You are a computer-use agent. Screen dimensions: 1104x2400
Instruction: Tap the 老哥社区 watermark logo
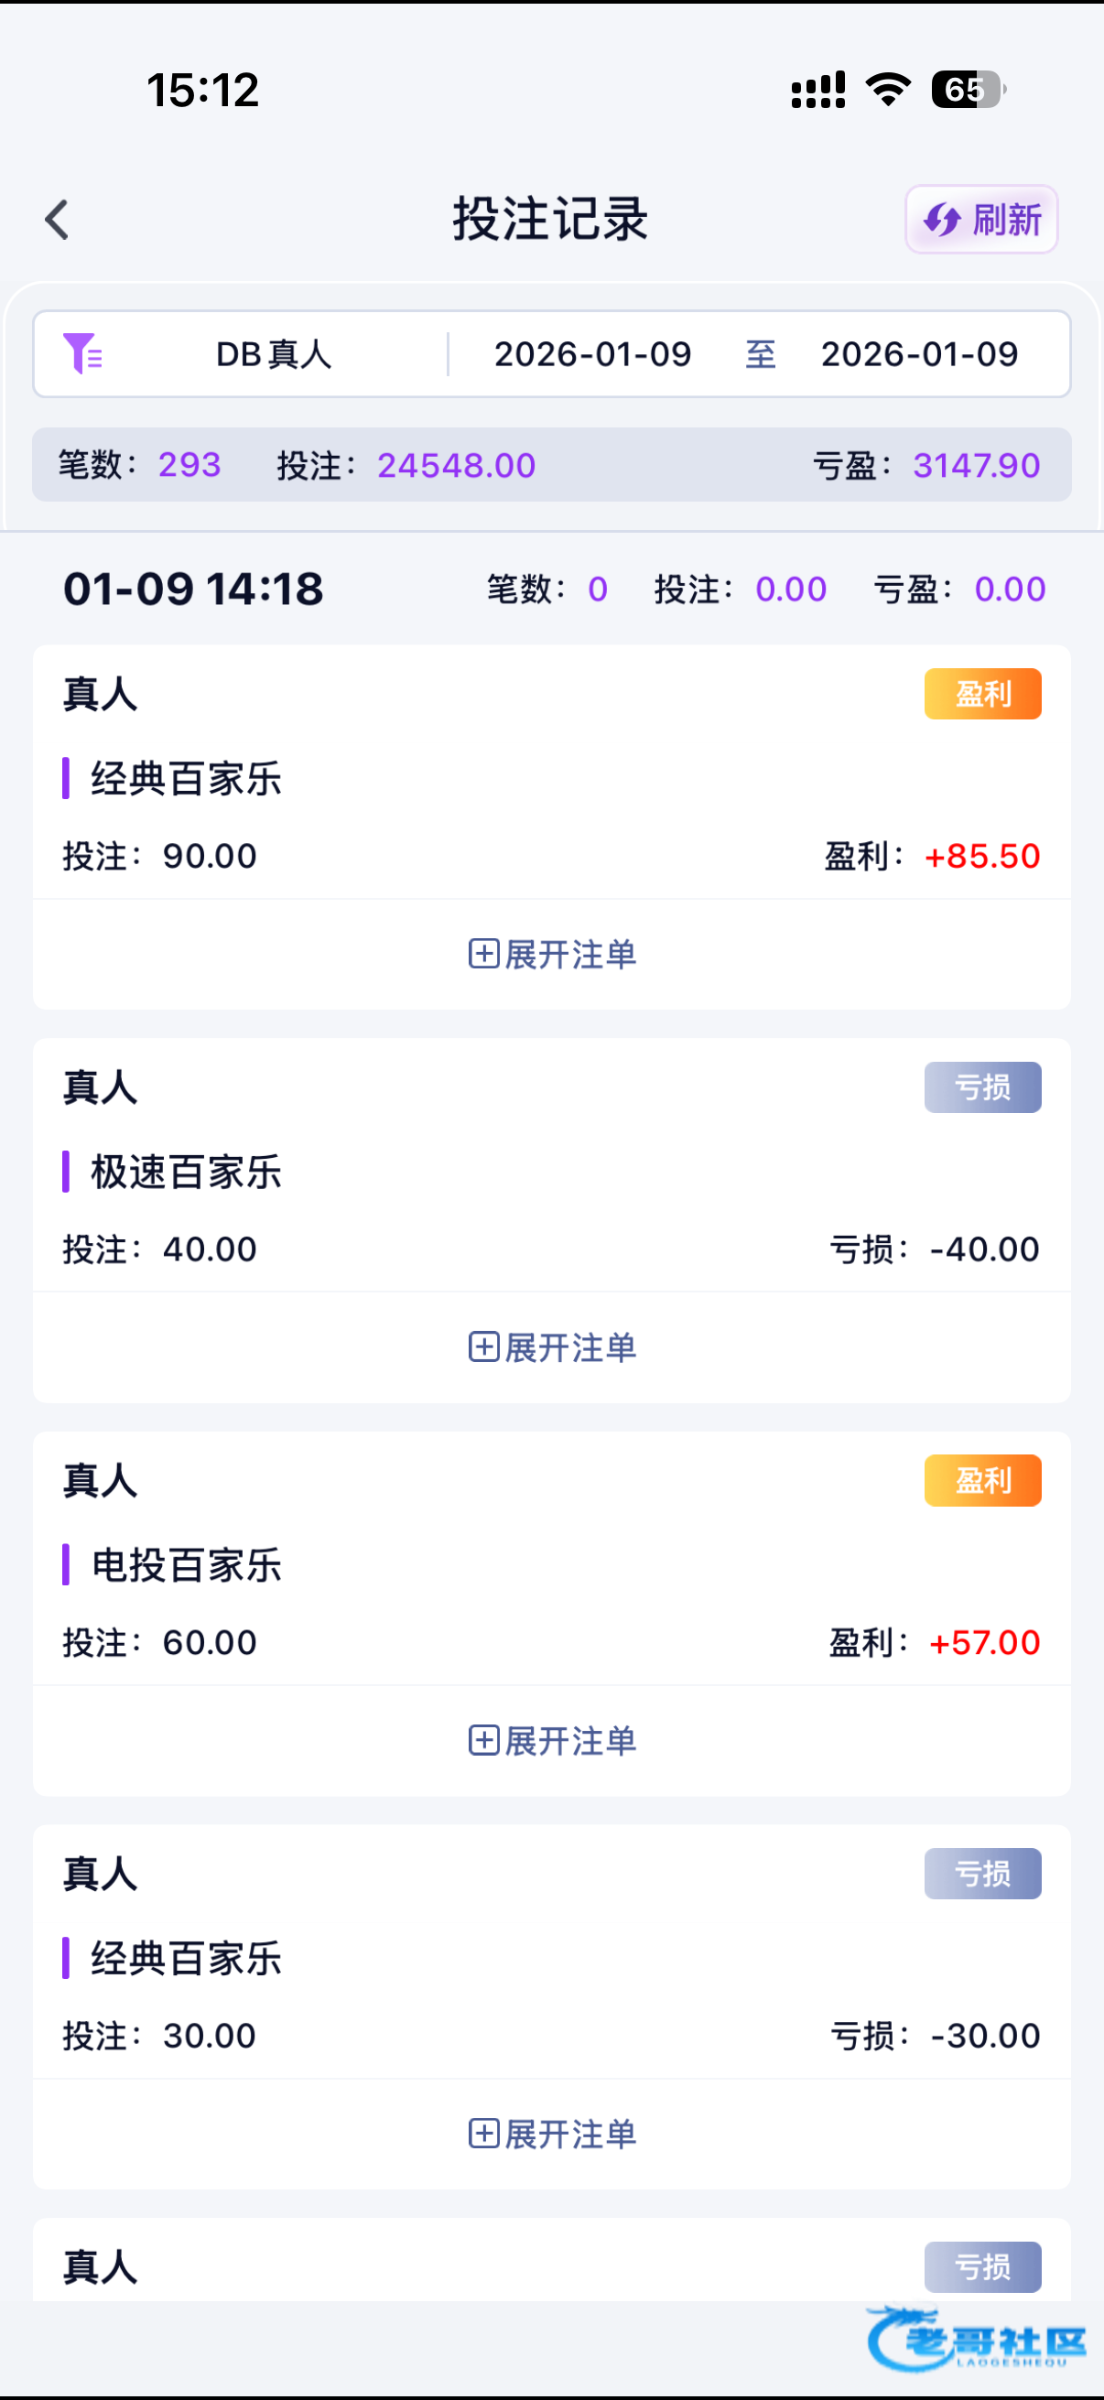(977, 2340)
